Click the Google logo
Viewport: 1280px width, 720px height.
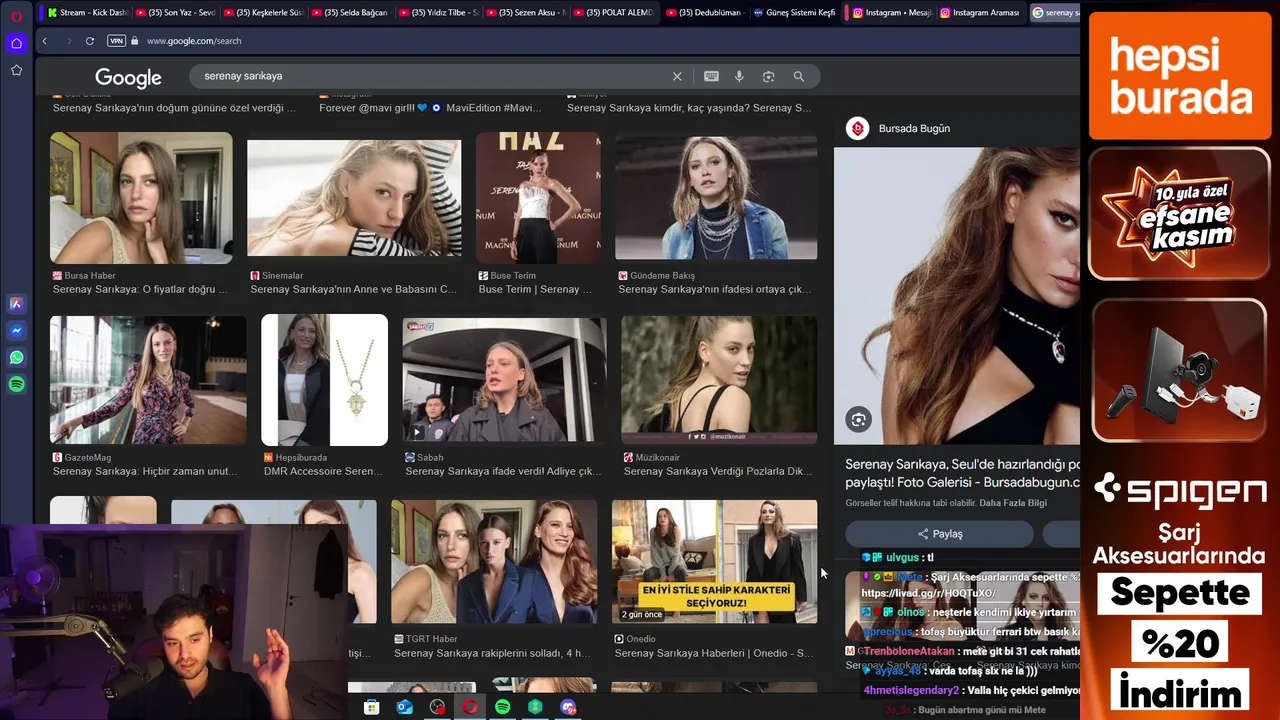[128, 77]
